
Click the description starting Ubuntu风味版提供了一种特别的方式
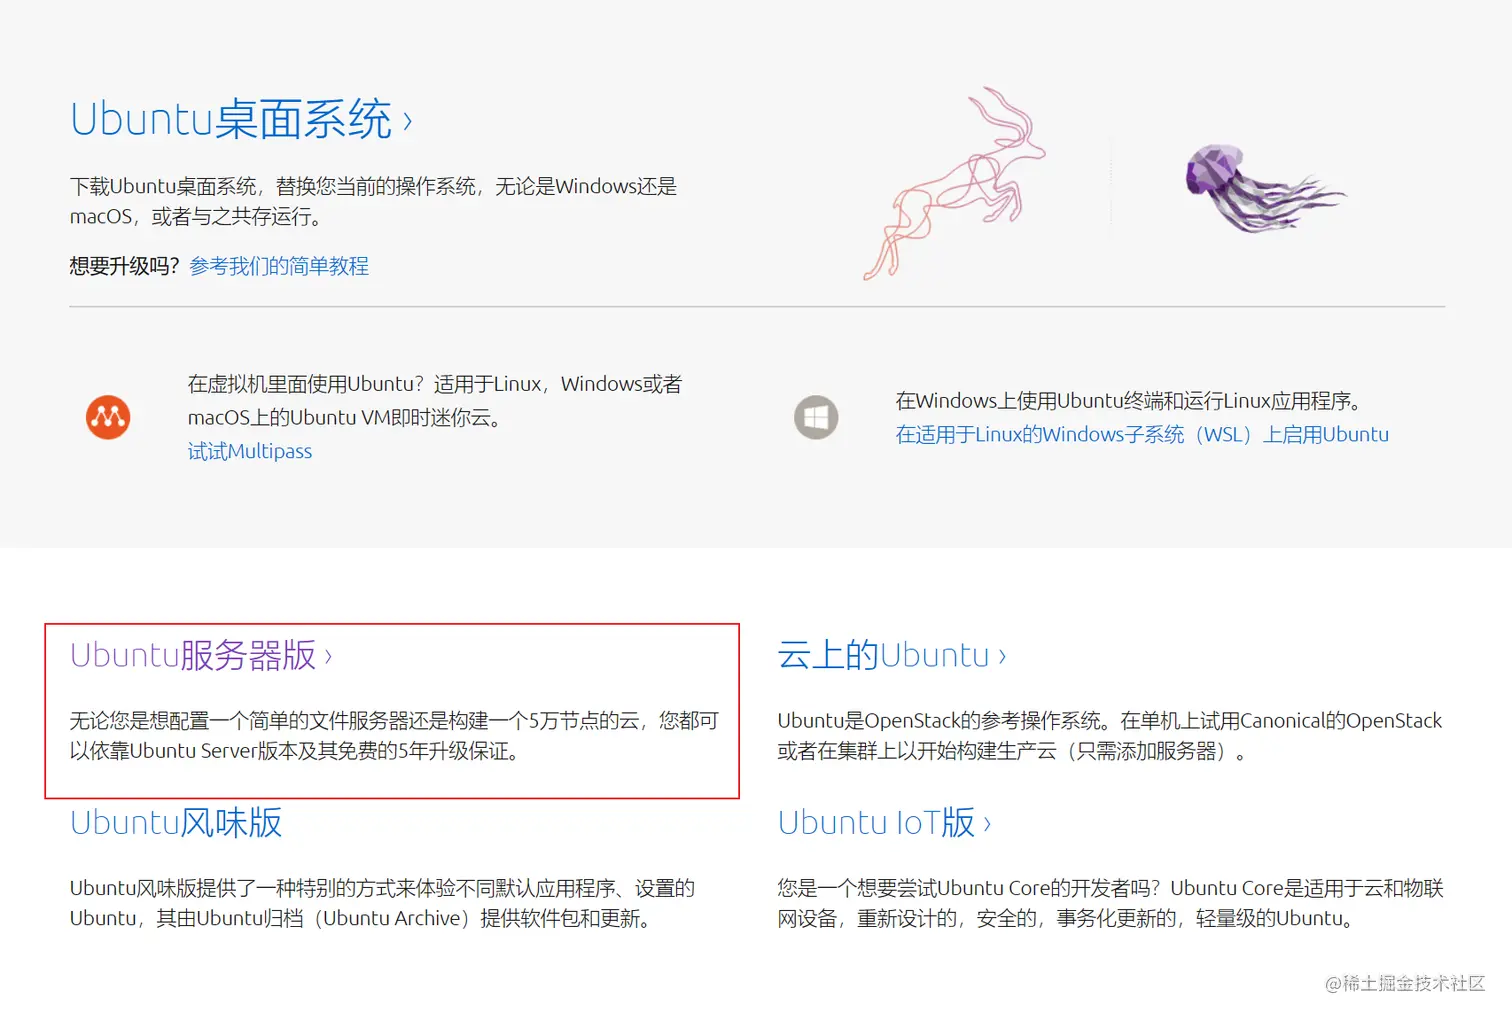point(382,903)
